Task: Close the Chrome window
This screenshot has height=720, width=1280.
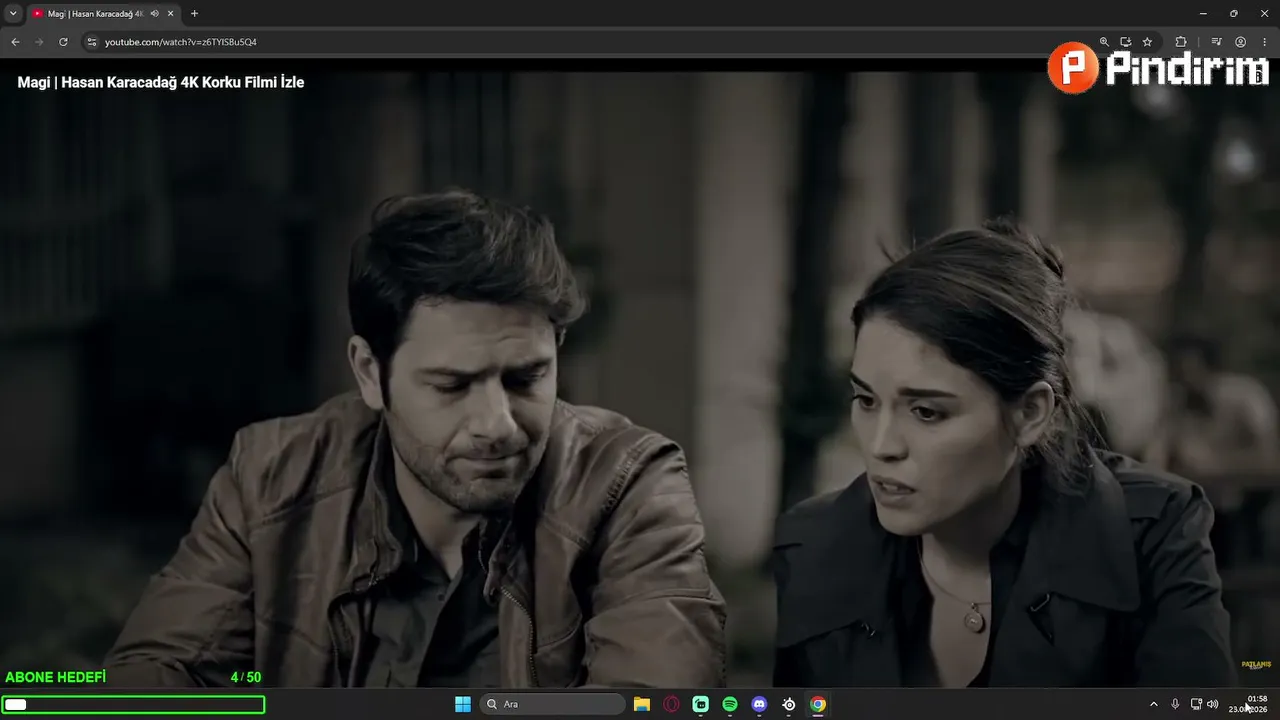Action: click(1263, 14)
